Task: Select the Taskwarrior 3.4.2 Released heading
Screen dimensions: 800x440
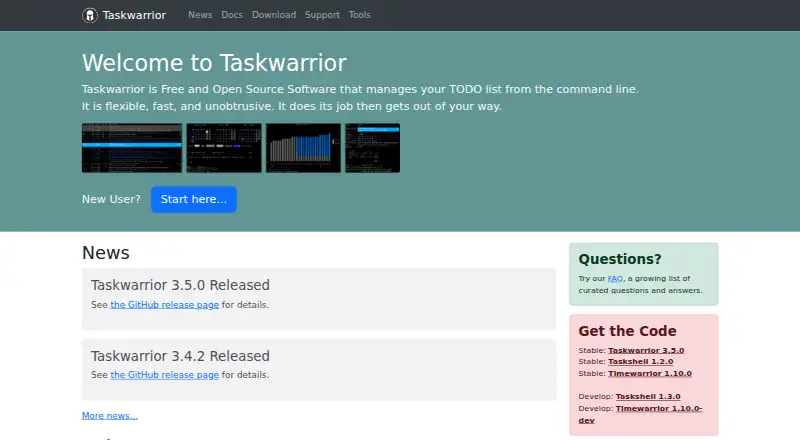Action: coord(180,356)
